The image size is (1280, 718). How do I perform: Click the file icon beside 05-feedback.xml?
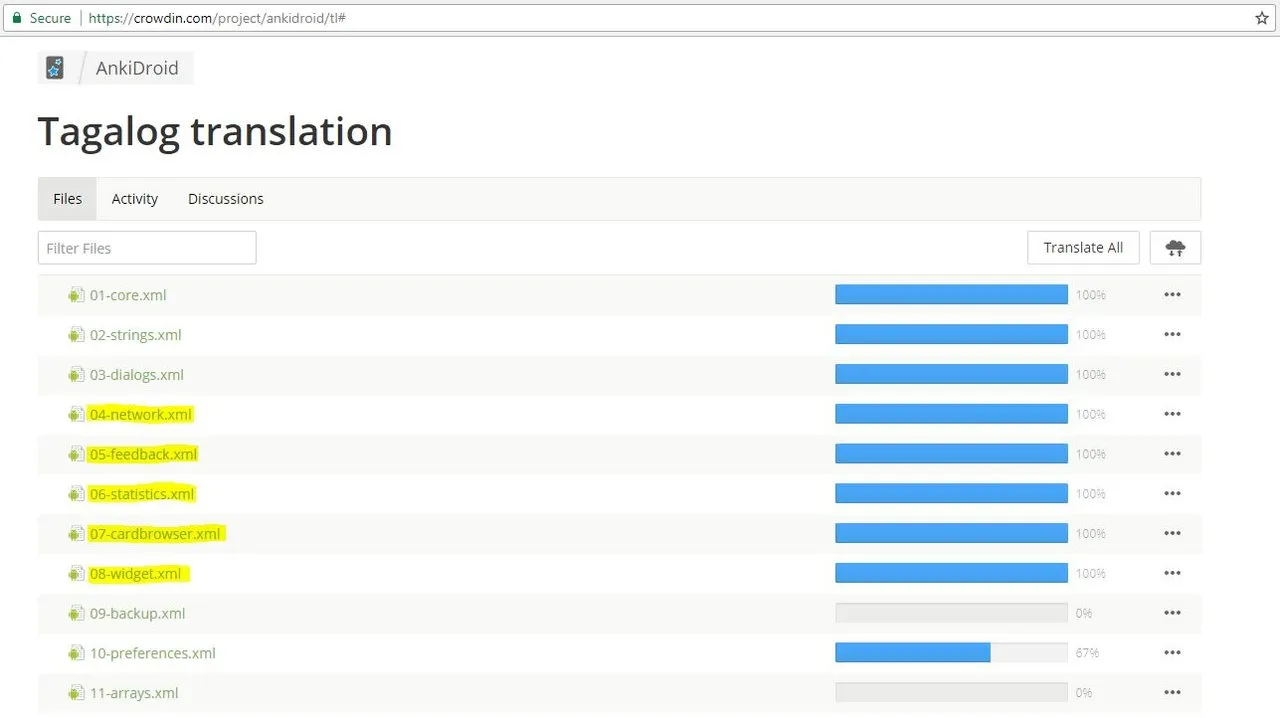pyautogui.click(x=76, y=454)
